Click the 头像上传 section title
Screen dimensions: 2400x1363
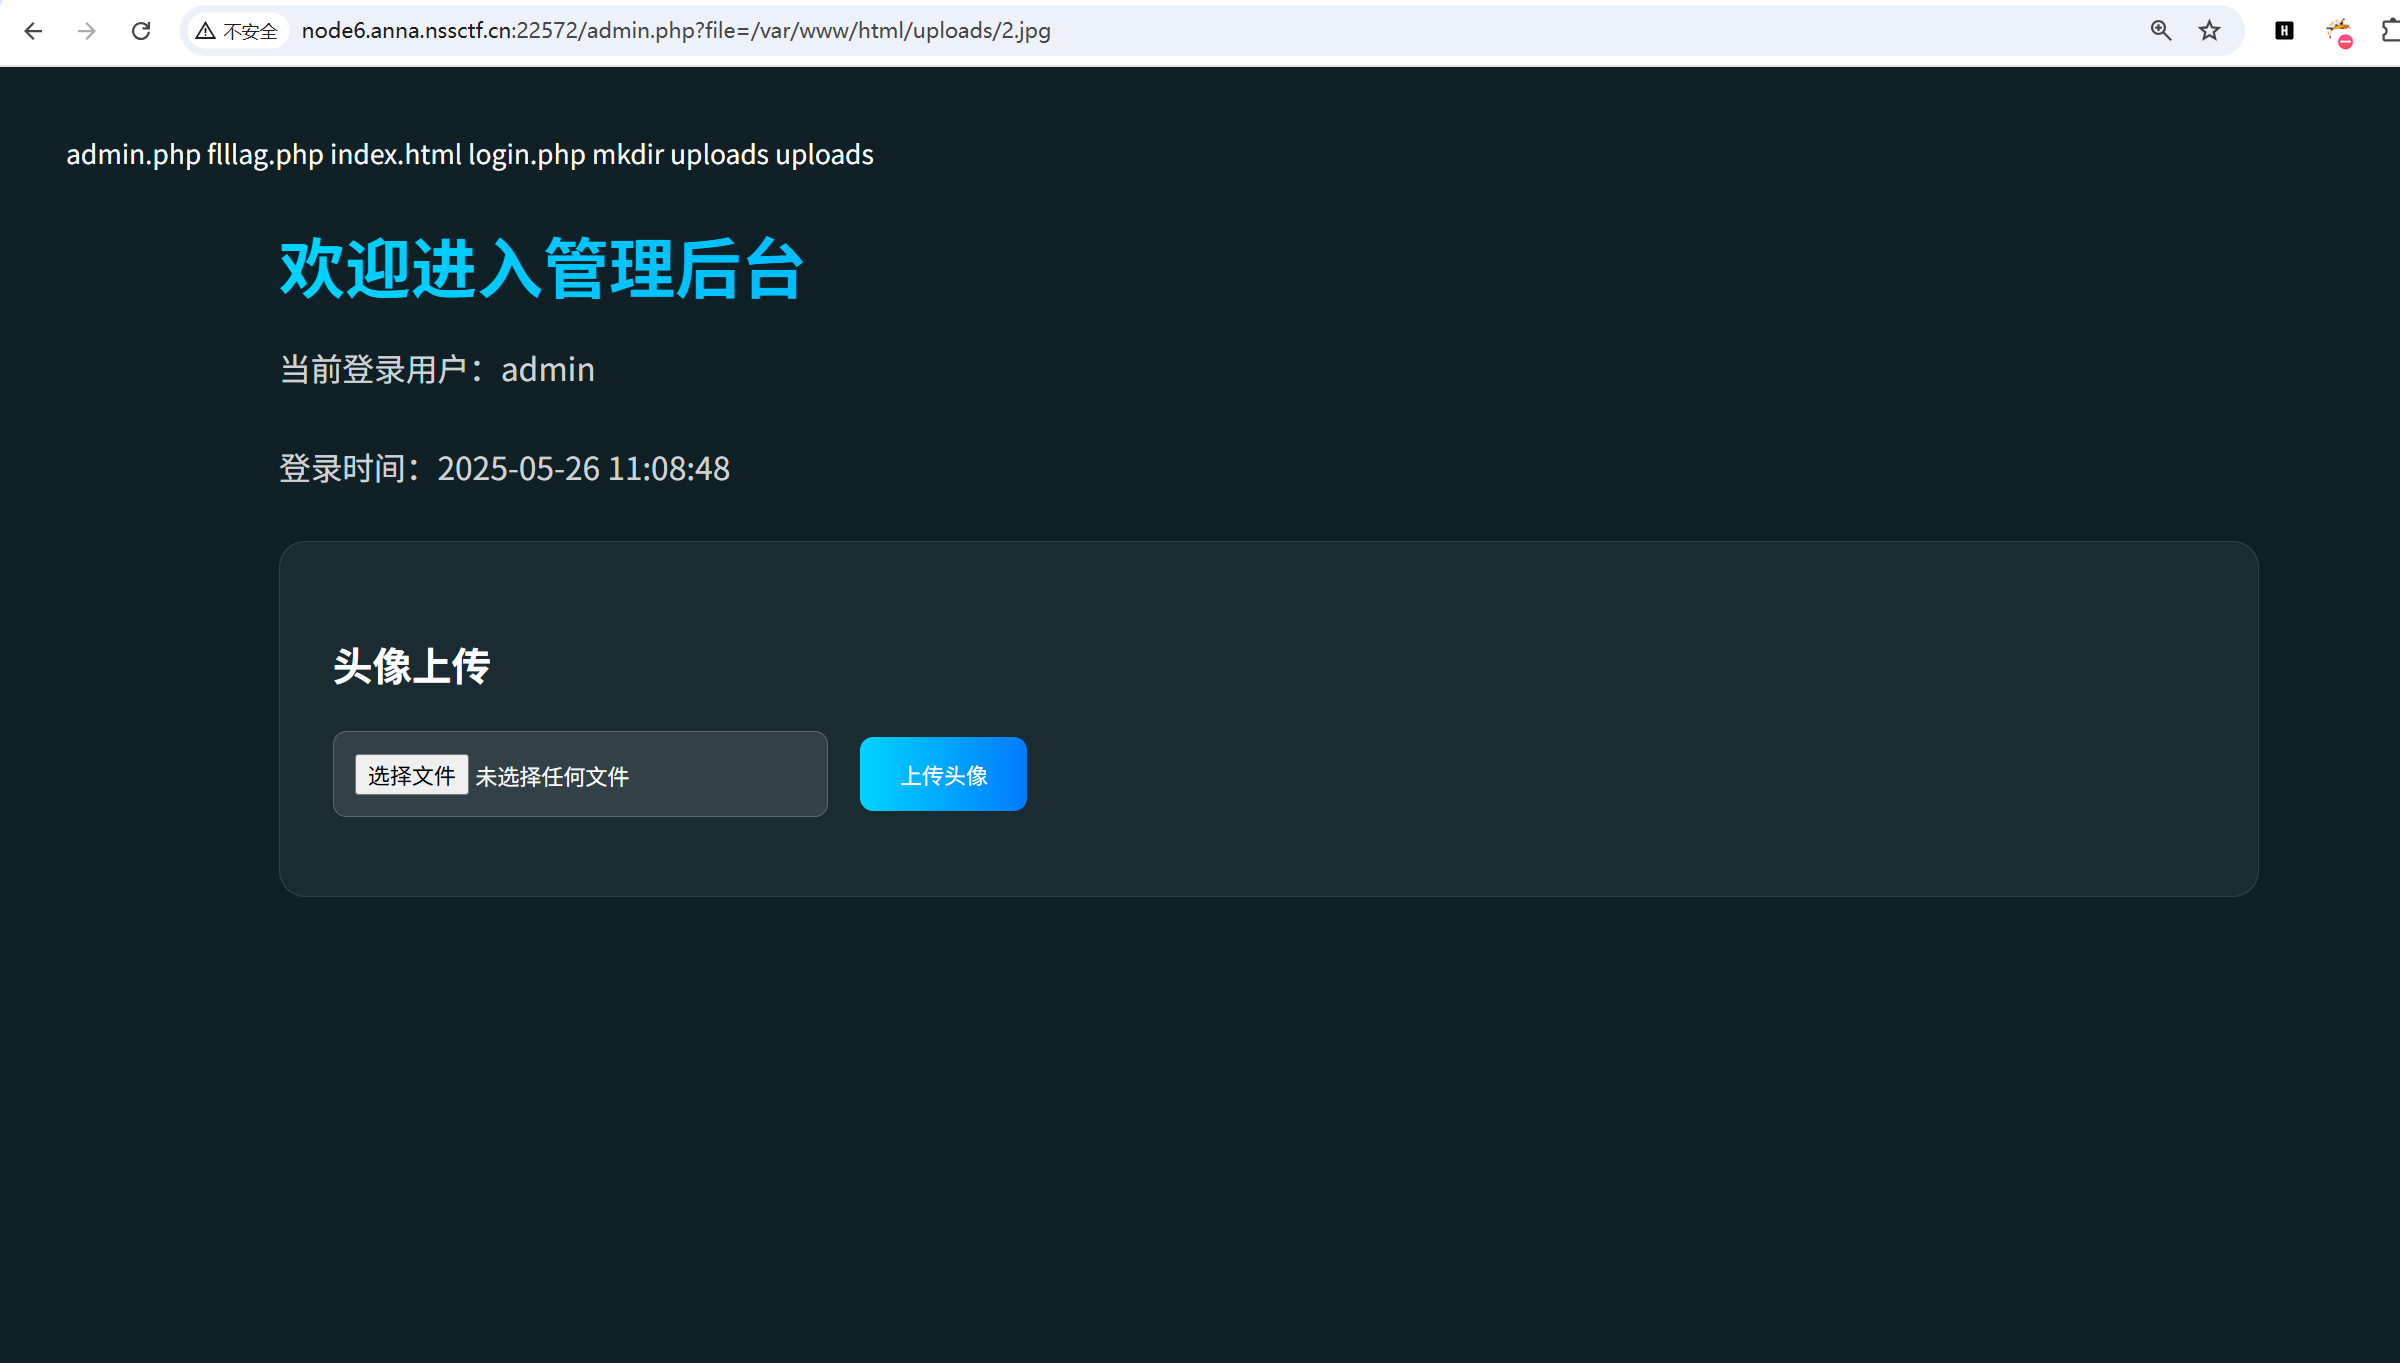pos(411,666)
